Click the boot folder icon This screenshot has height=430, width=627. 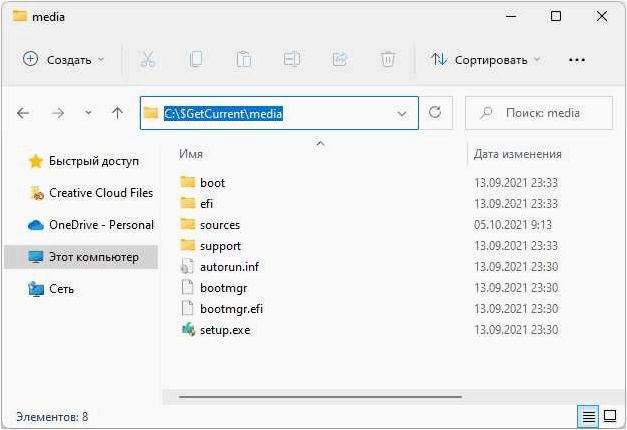pos(188,182)
